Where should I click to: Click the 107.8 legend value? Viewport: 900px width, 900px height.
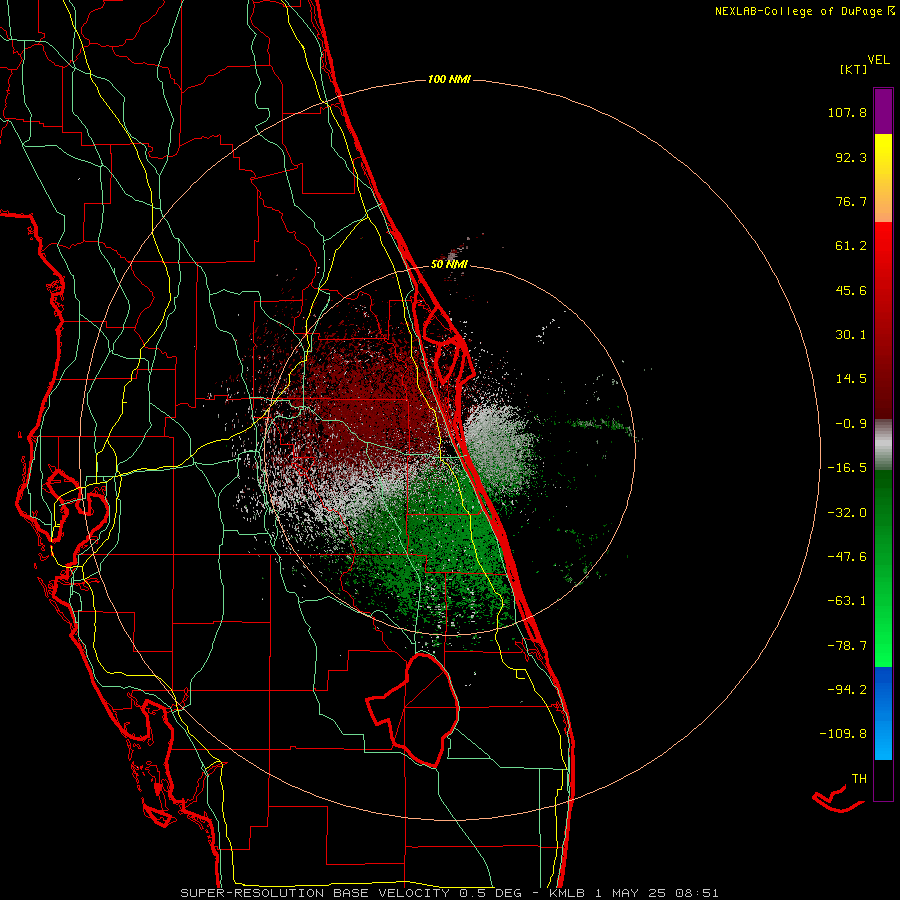coord(847,112)
